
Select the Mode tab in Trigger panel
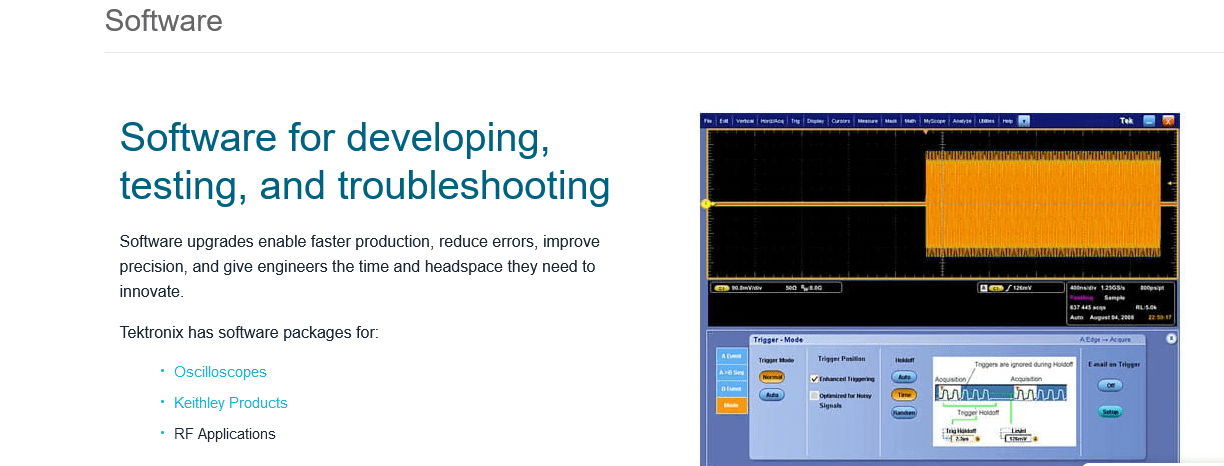point(731,405)
